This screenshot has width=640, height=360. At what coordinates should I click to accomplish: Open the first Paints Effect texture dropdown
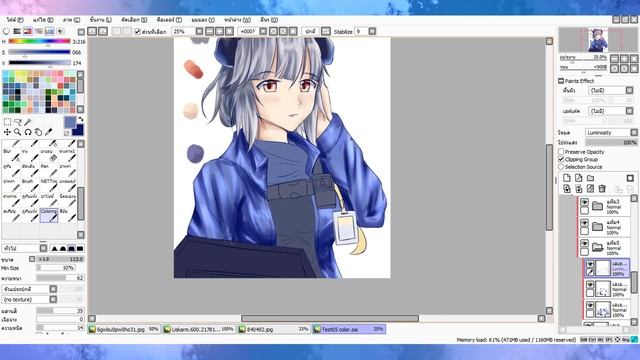(629, 90)
